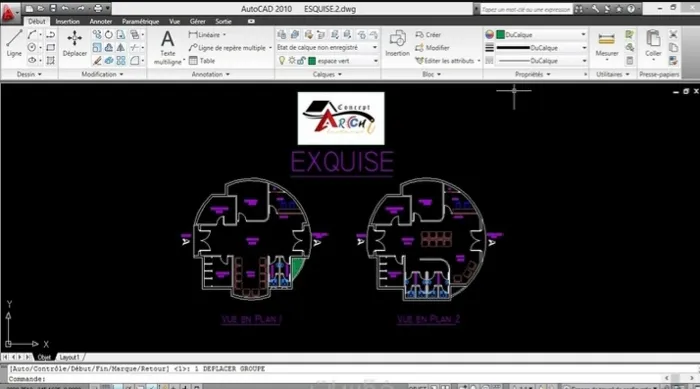Toggle the layer lightbulb on/off icon
700x389 pixels.
tap(282, 61)
